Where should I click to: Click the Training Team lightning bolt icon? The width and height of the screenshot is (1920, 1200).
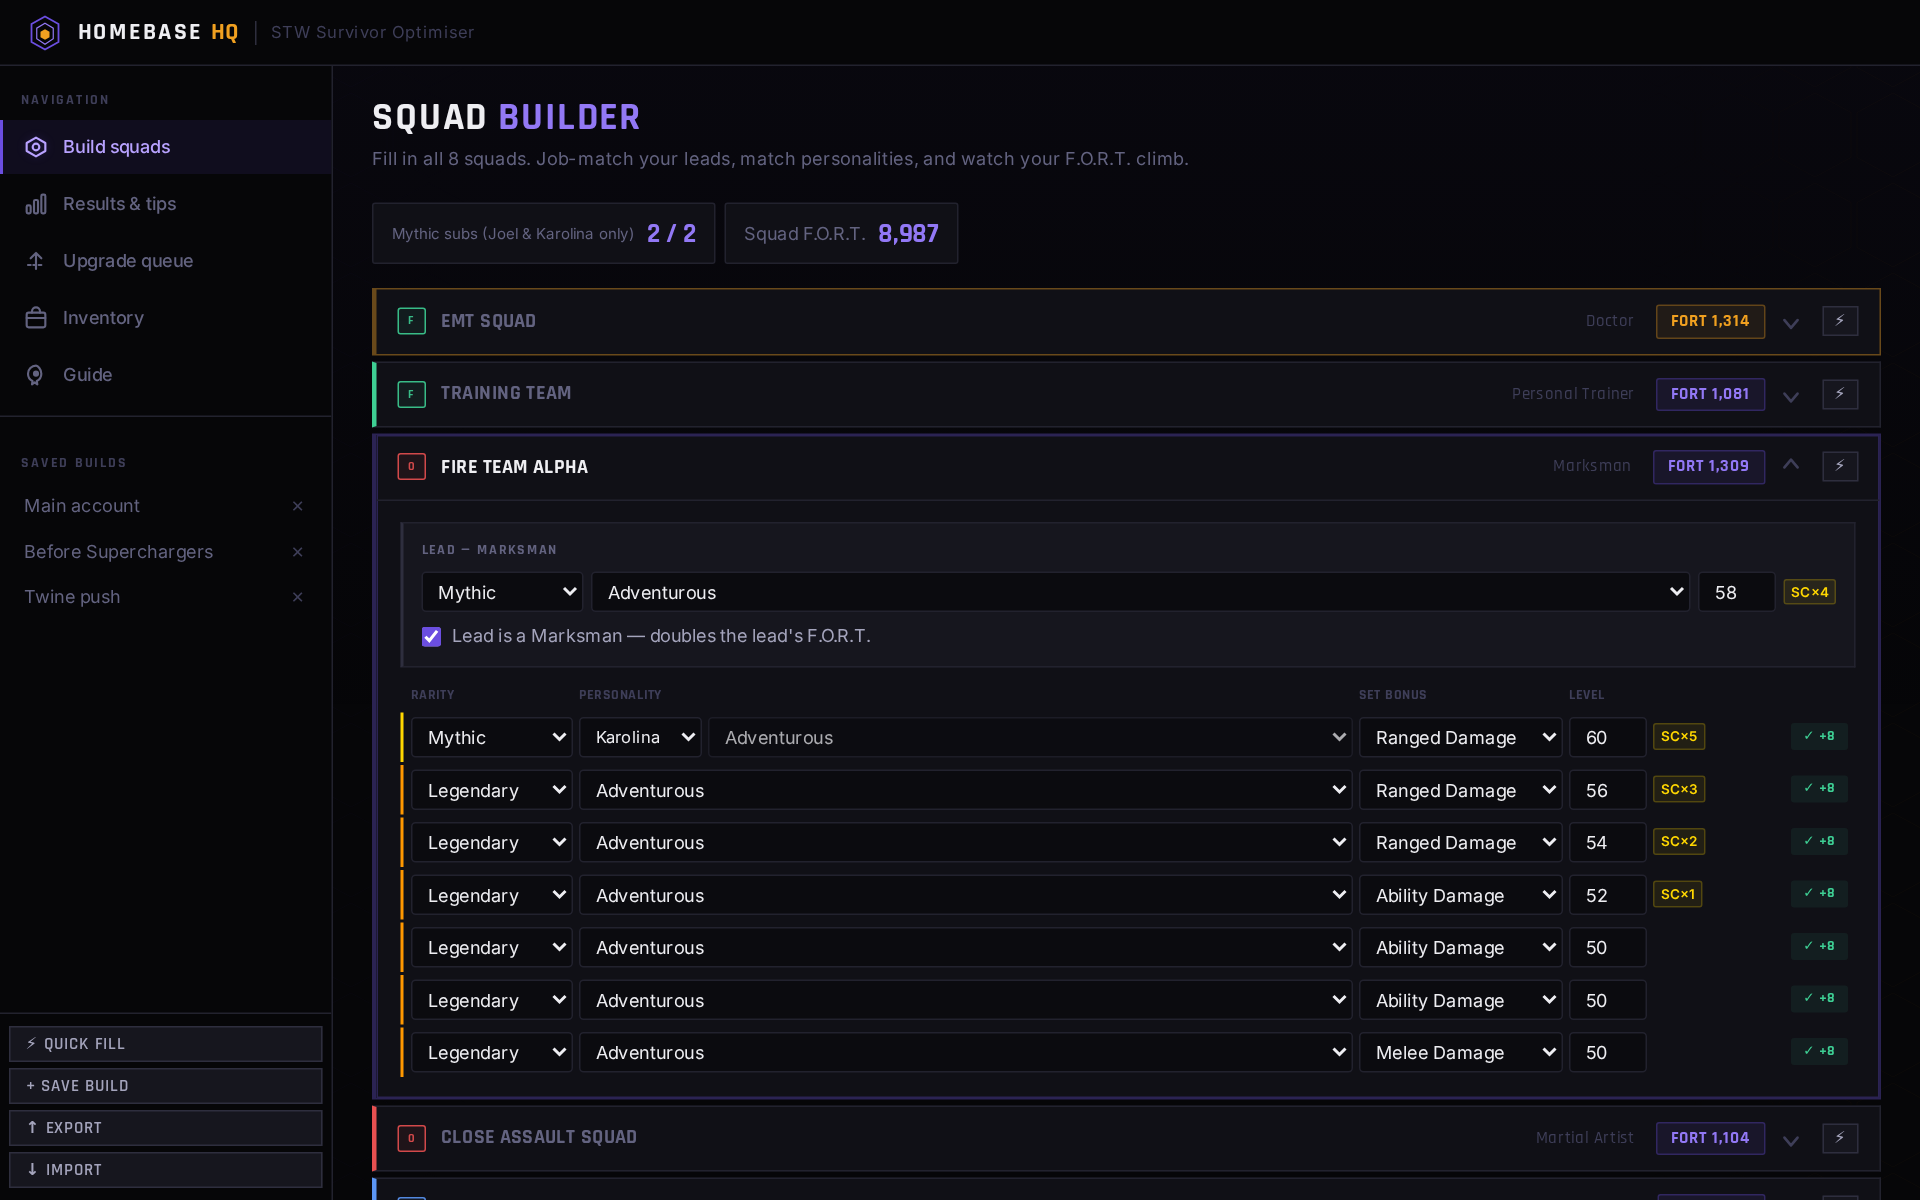tap(1840, 394)
